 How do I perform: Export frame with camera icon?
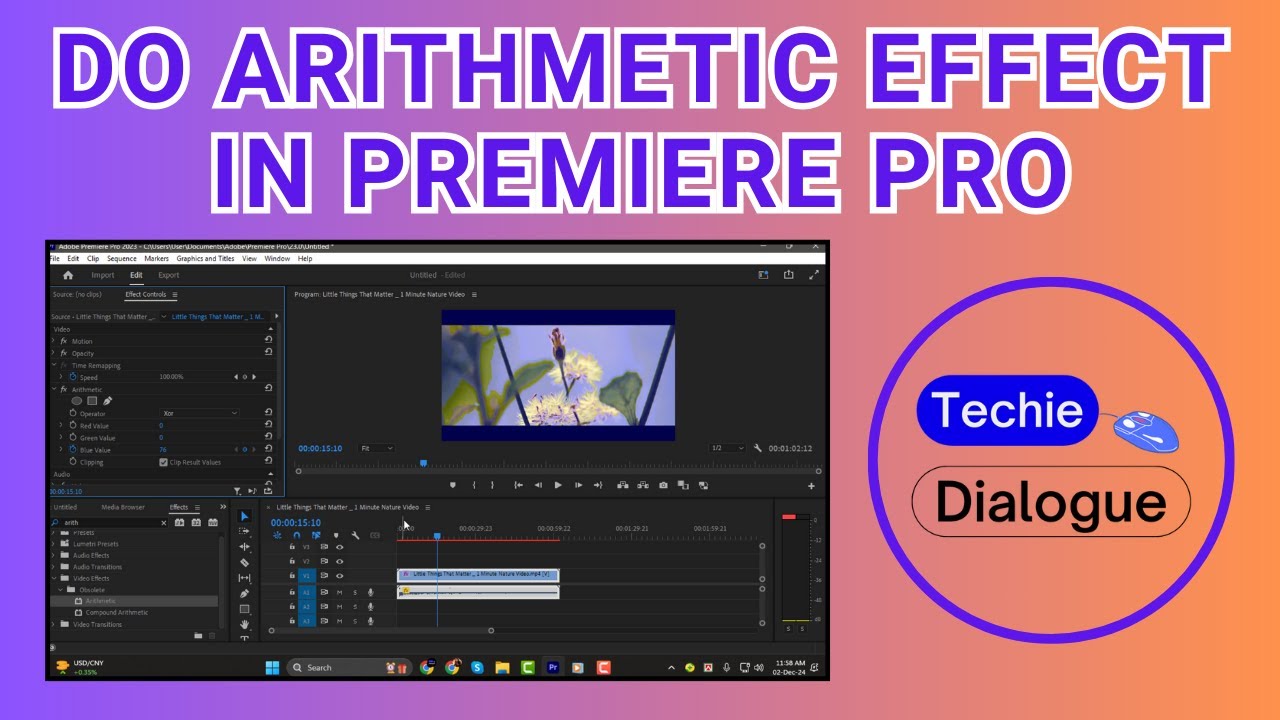(x=663, y=485)
